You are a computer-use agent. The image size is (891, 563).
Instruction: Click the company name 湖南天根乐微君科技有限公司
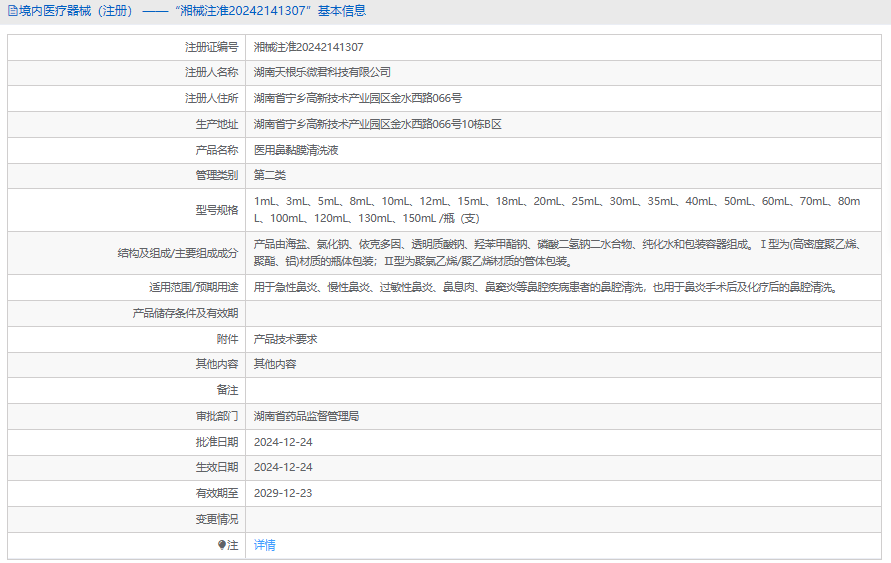click(x=322, y=72)
